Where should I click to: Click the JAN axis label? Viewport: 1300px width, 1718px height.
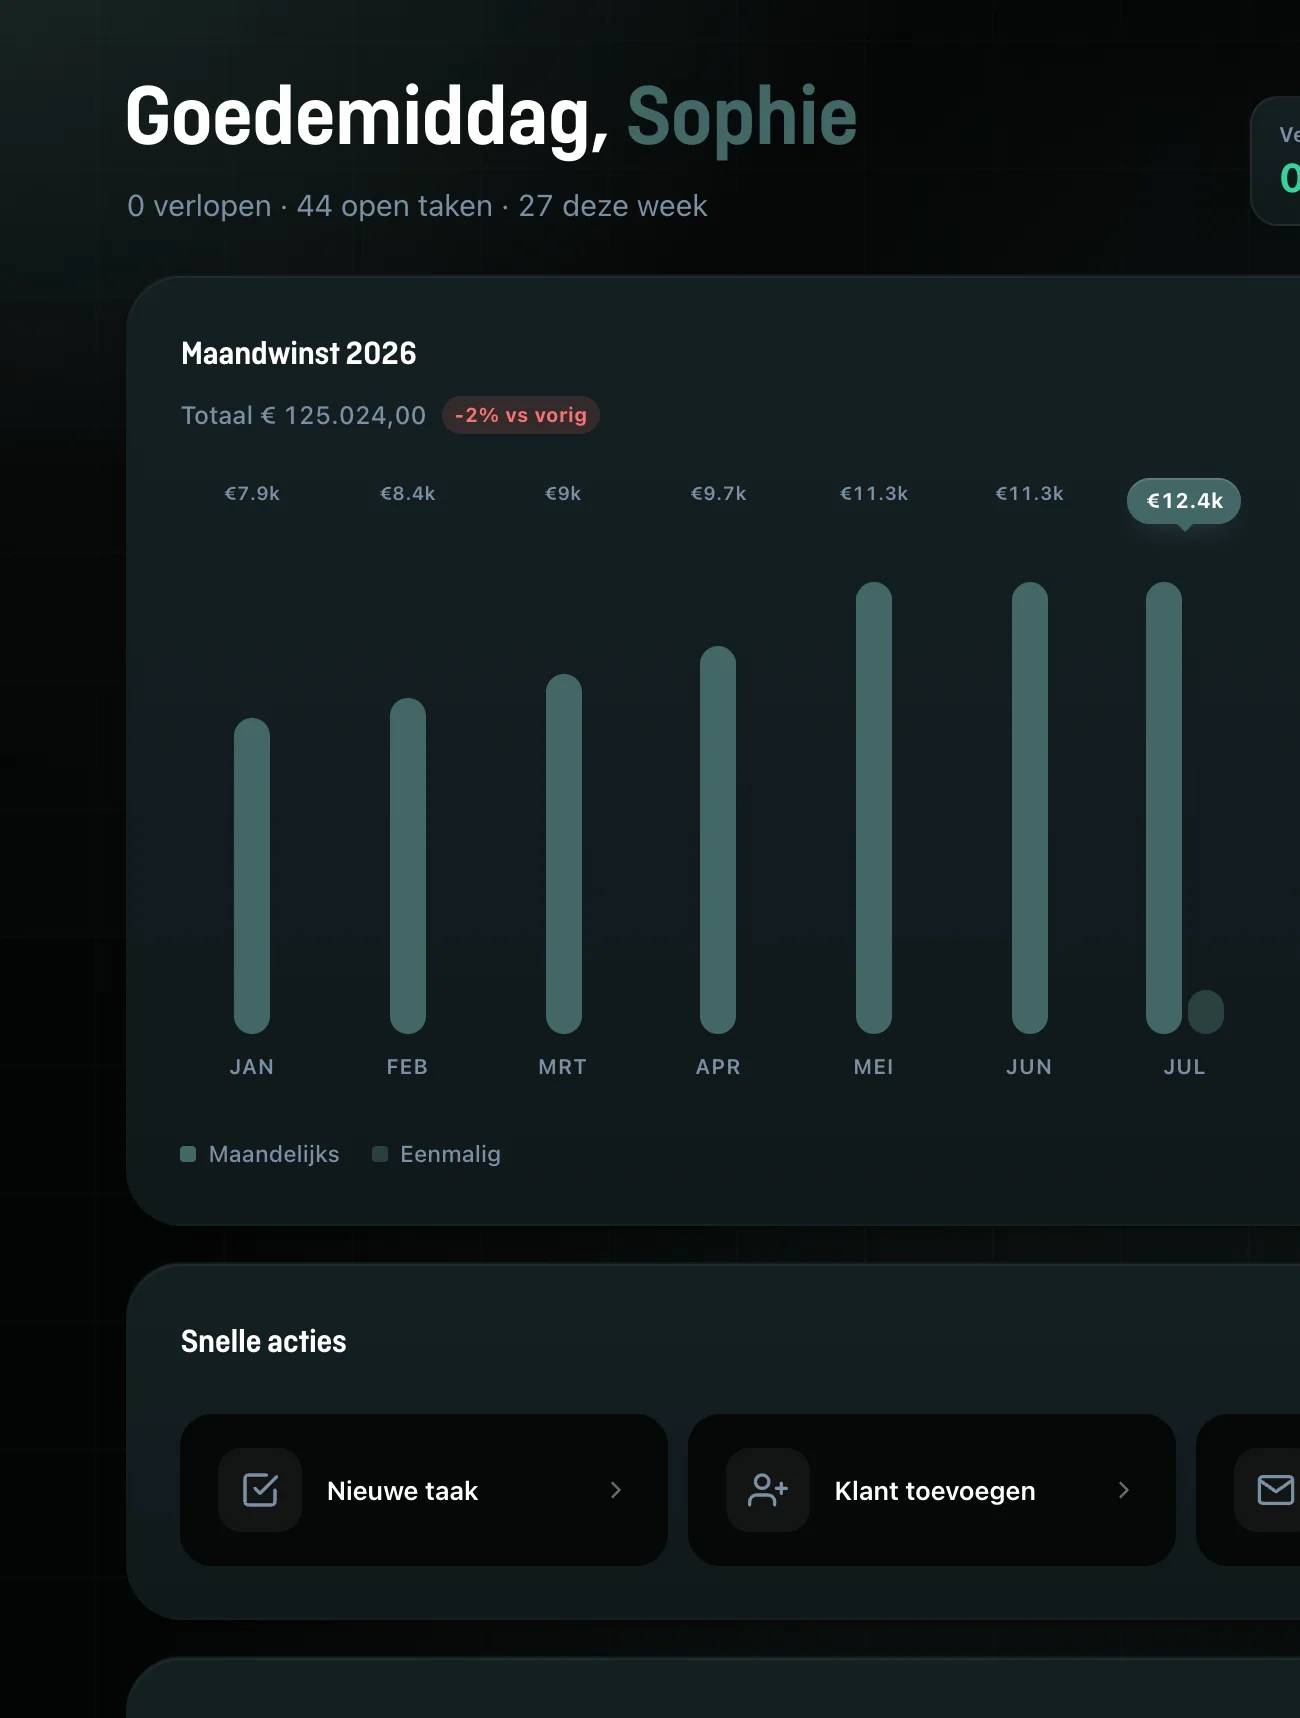pos(252,1067)
